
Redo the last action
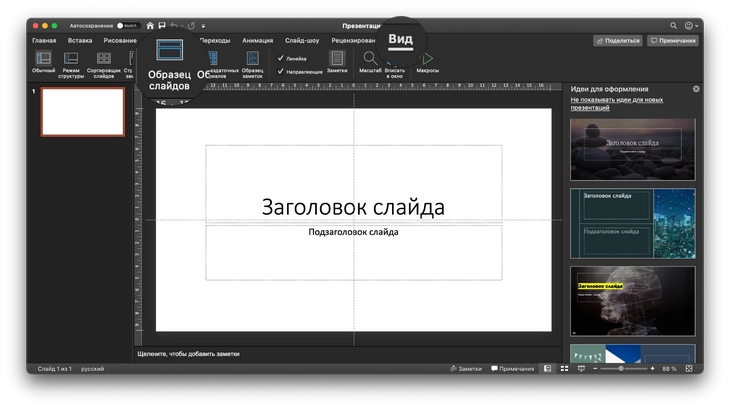[191, 26]
